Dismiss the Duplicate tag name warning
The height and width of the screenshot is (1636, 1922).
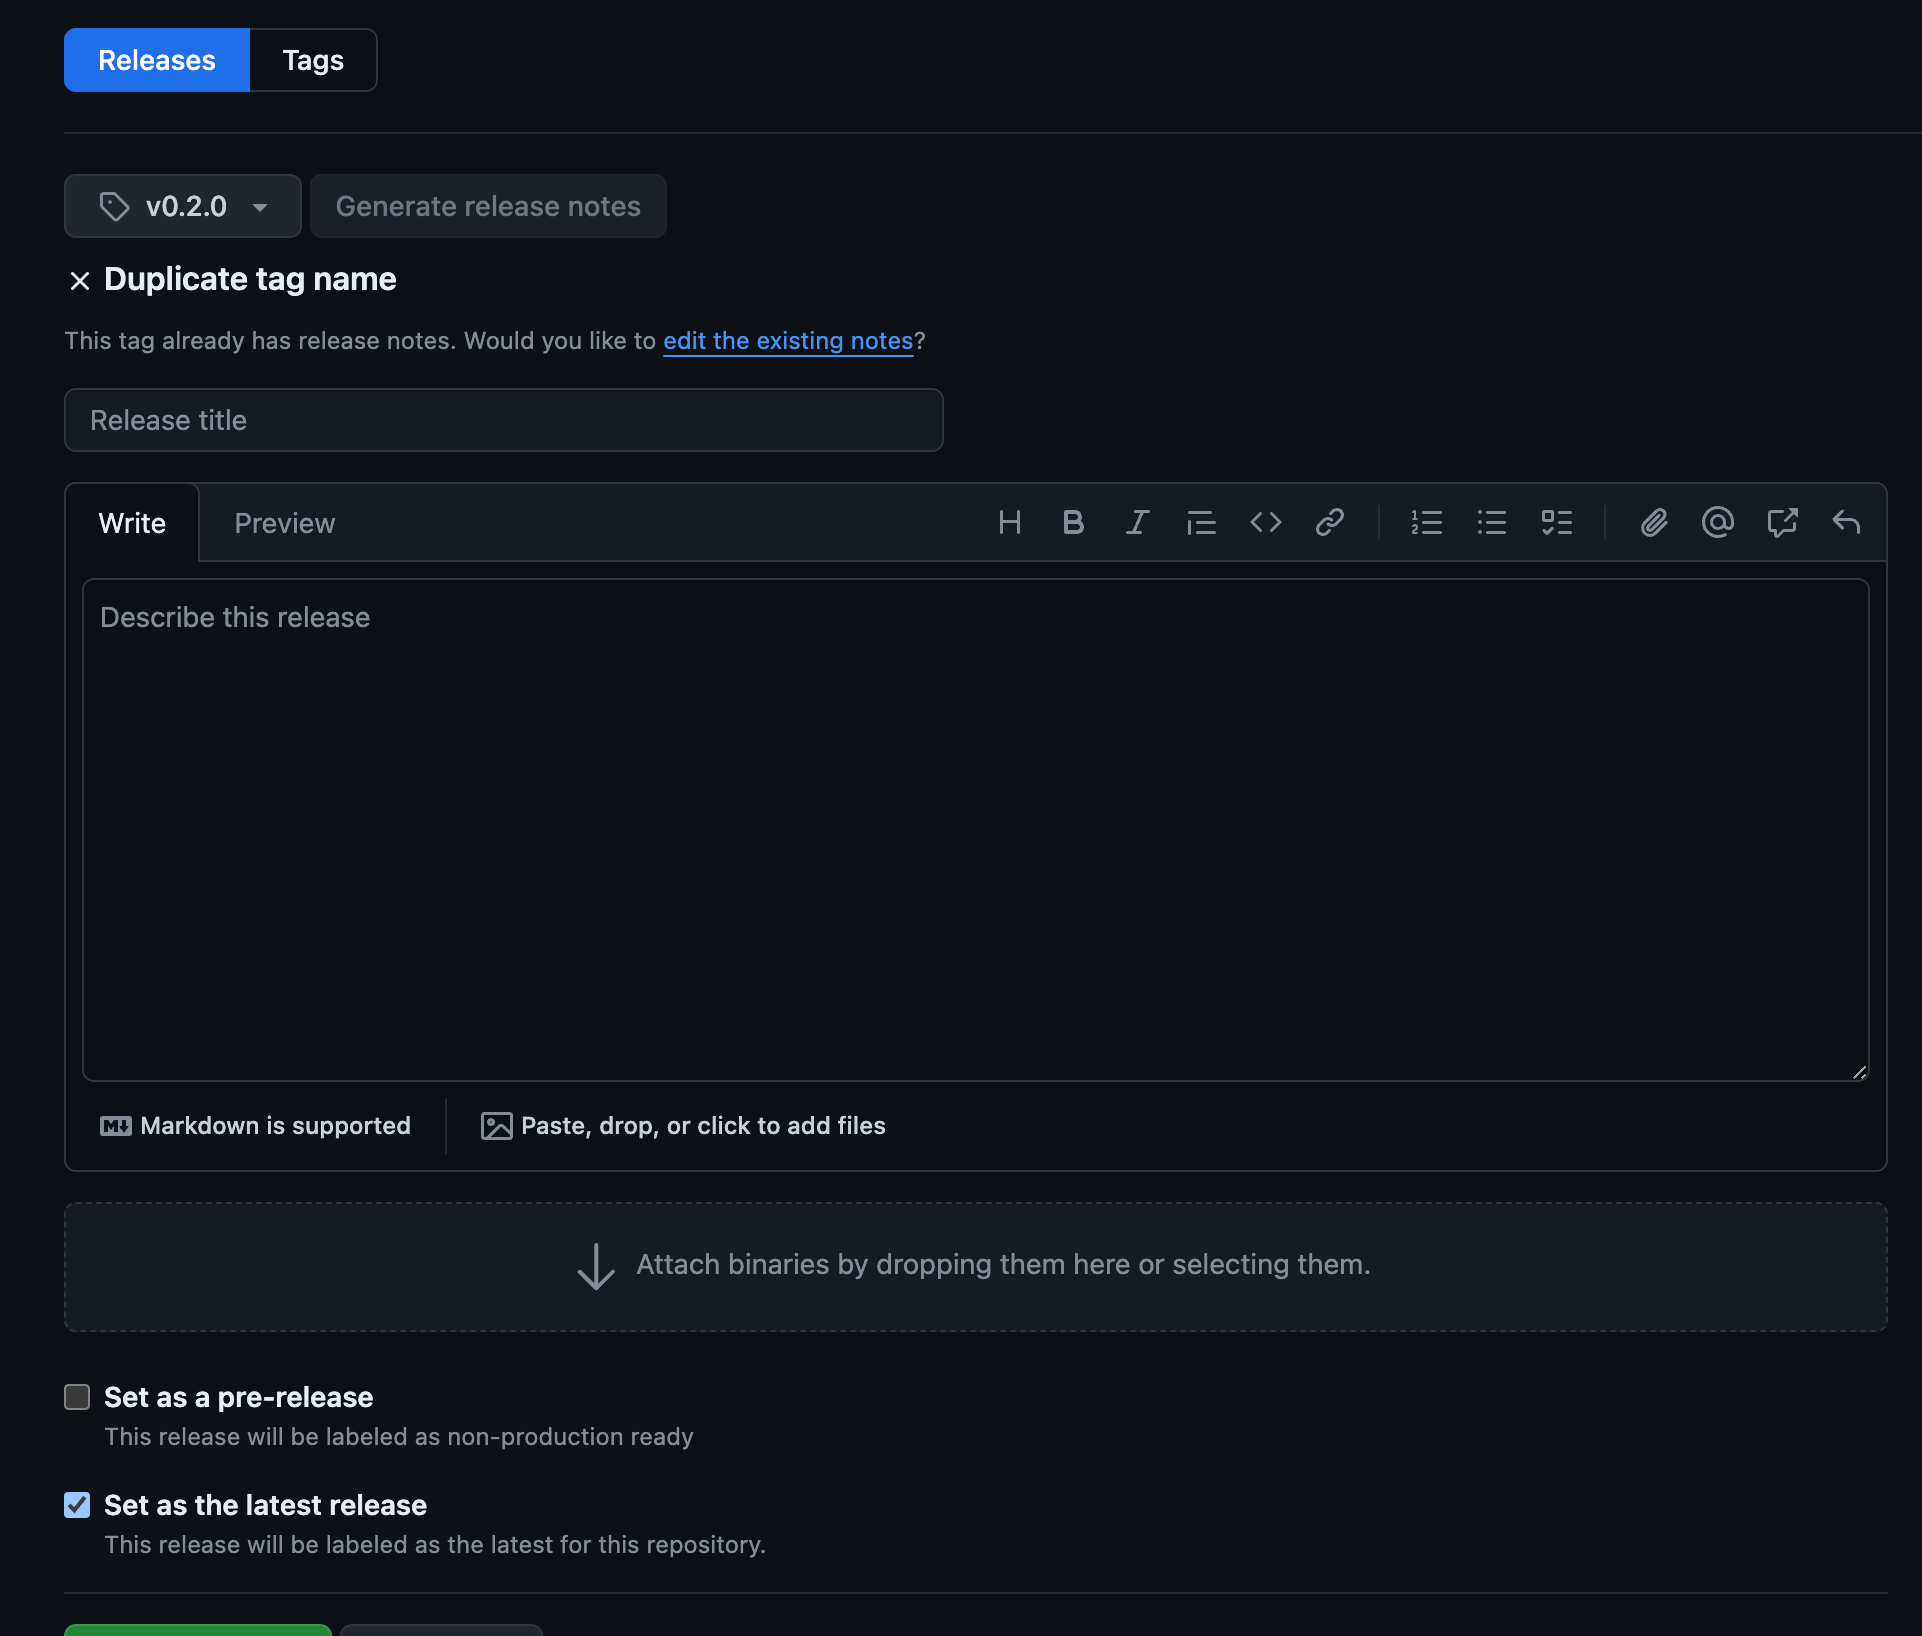click(x=80, y=280)
